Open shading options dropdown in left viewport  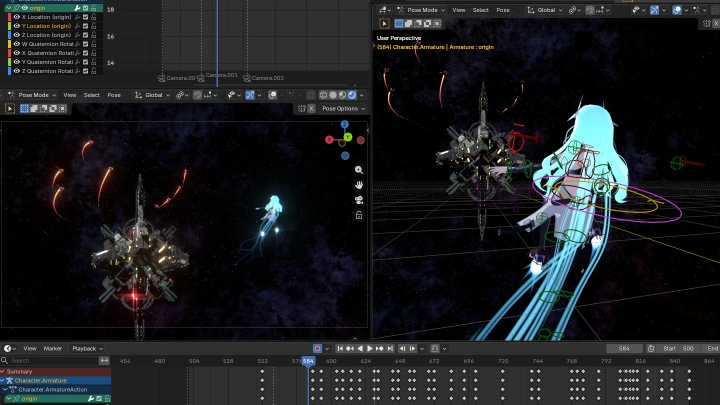(362, 95)
